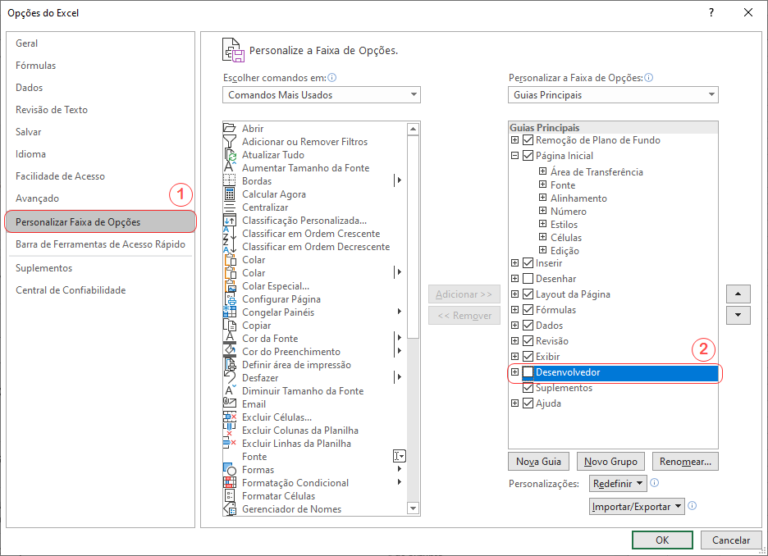Screen dimensions: 768x556
Task: Click the Desfazer undo icon
Action: pos(229,378)
